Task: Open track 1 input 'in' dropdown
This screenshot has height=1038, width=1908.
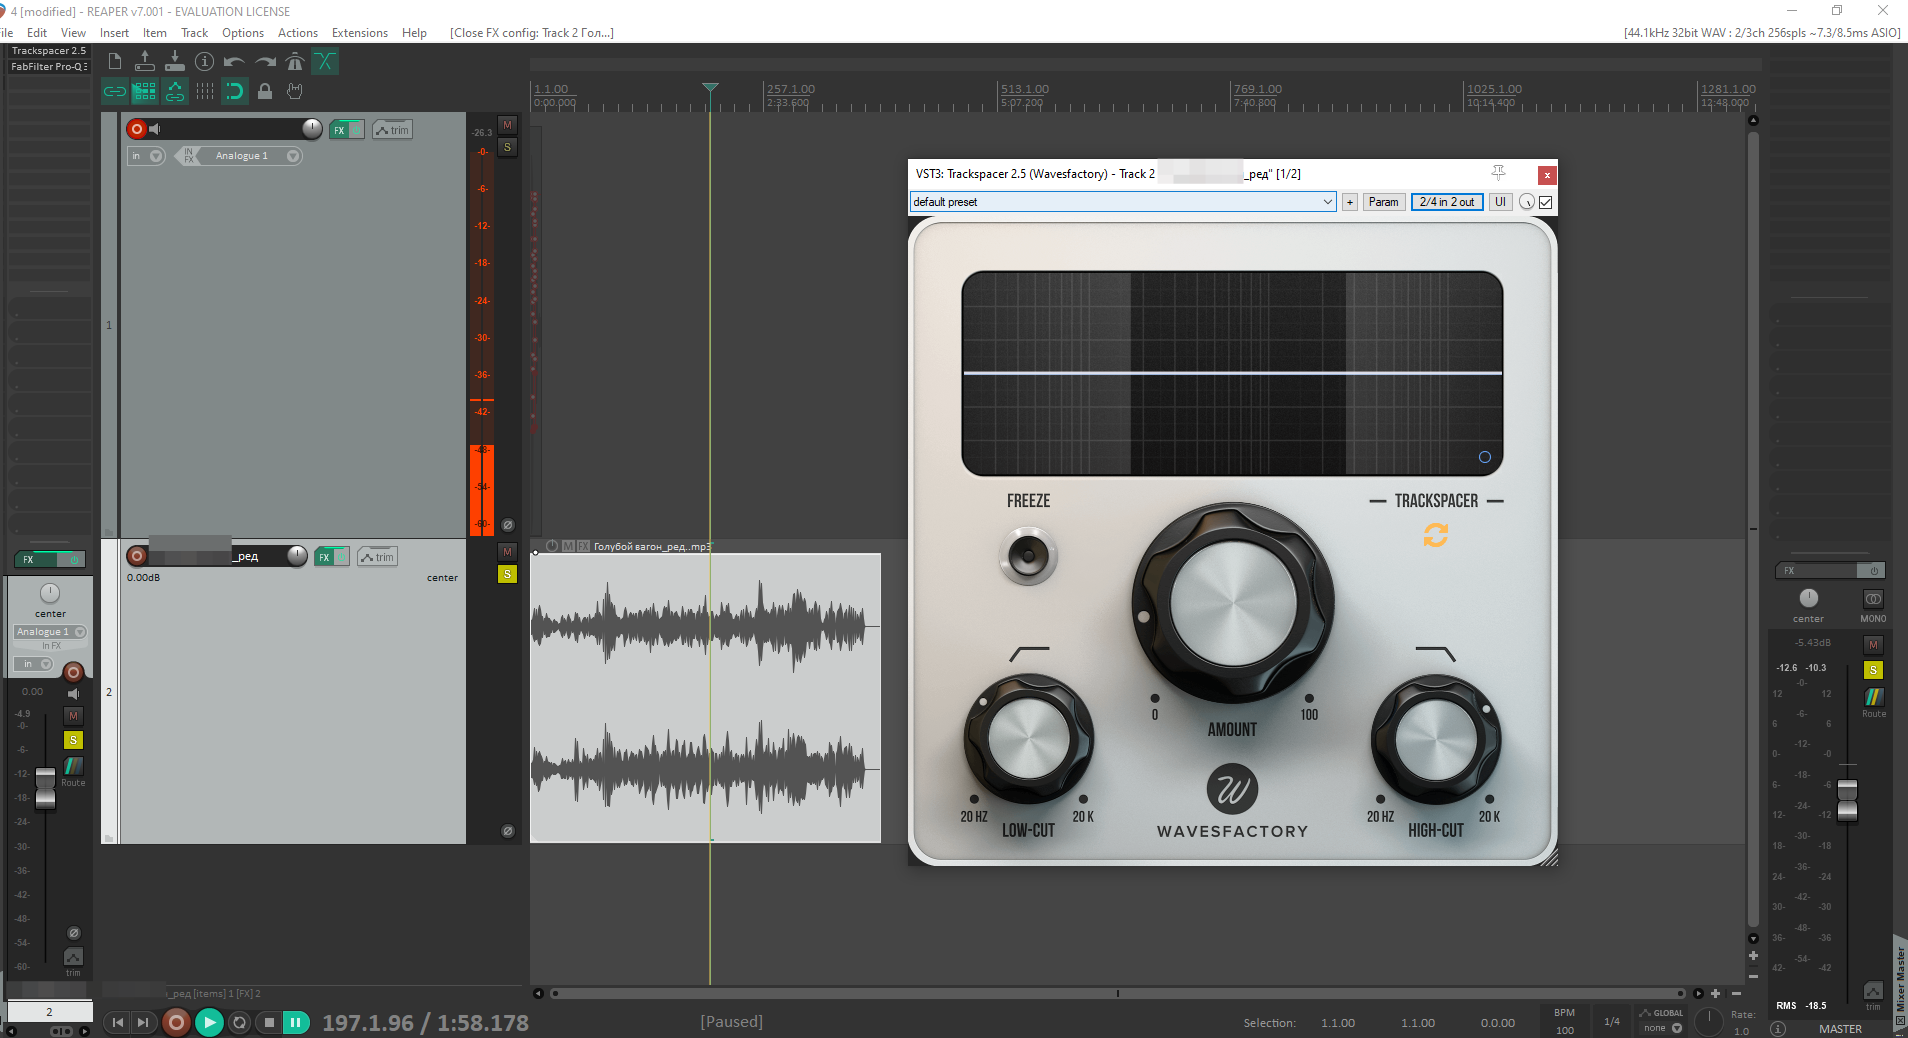Action: [146, 156]
